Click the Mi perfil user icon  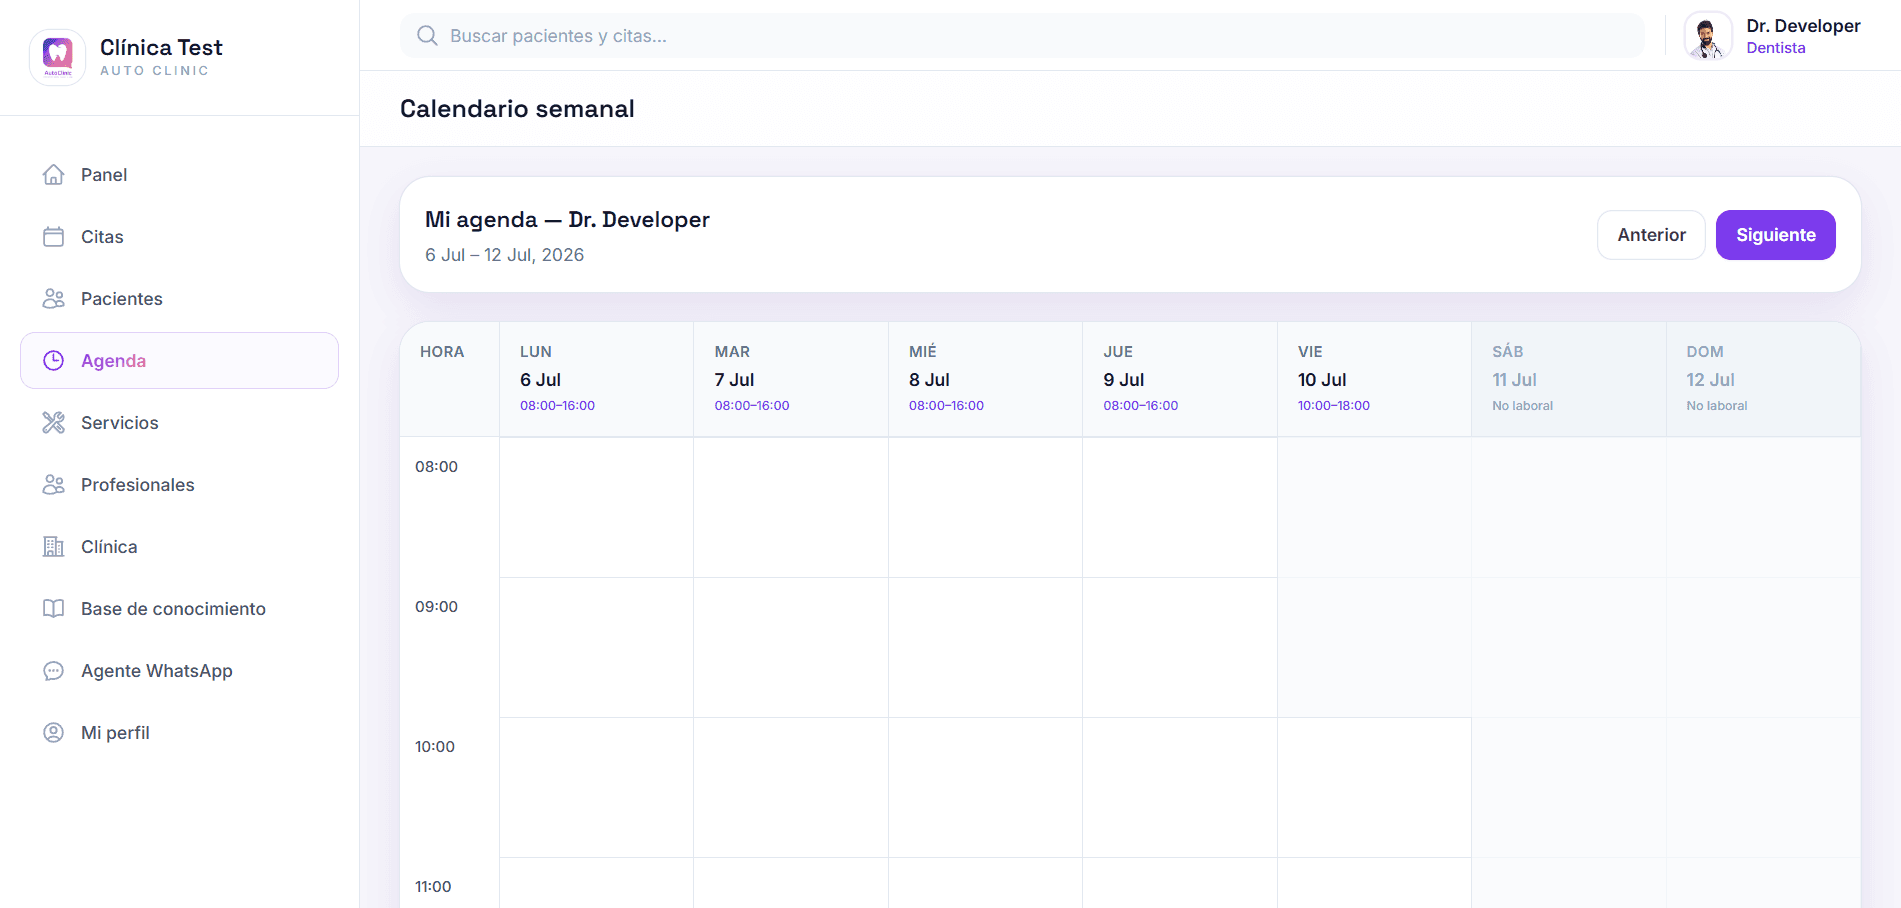coord(54,733)
